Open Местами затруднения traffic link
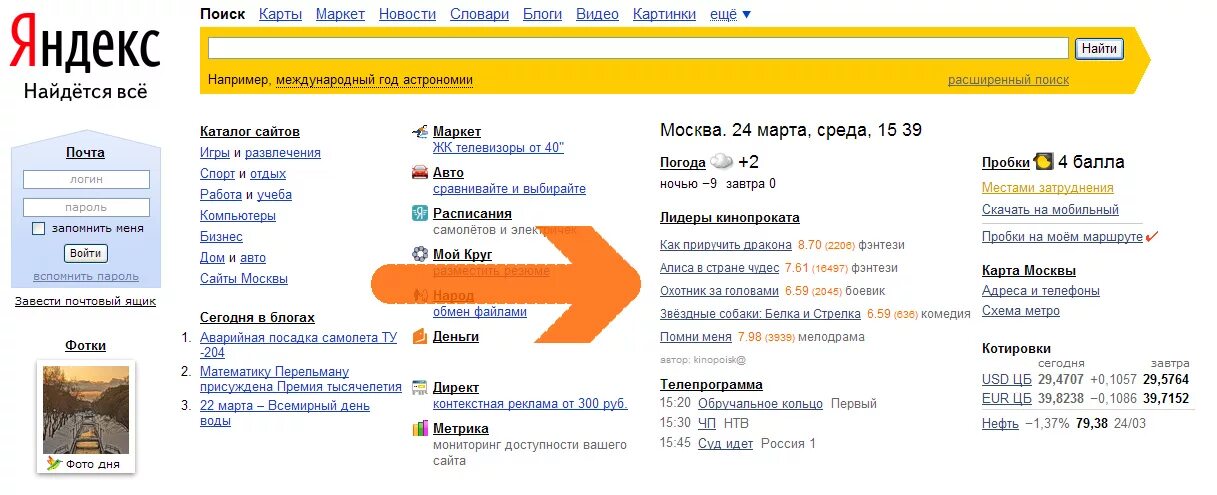Viewport: 1217px width, 495px height. click(1047, 188)
